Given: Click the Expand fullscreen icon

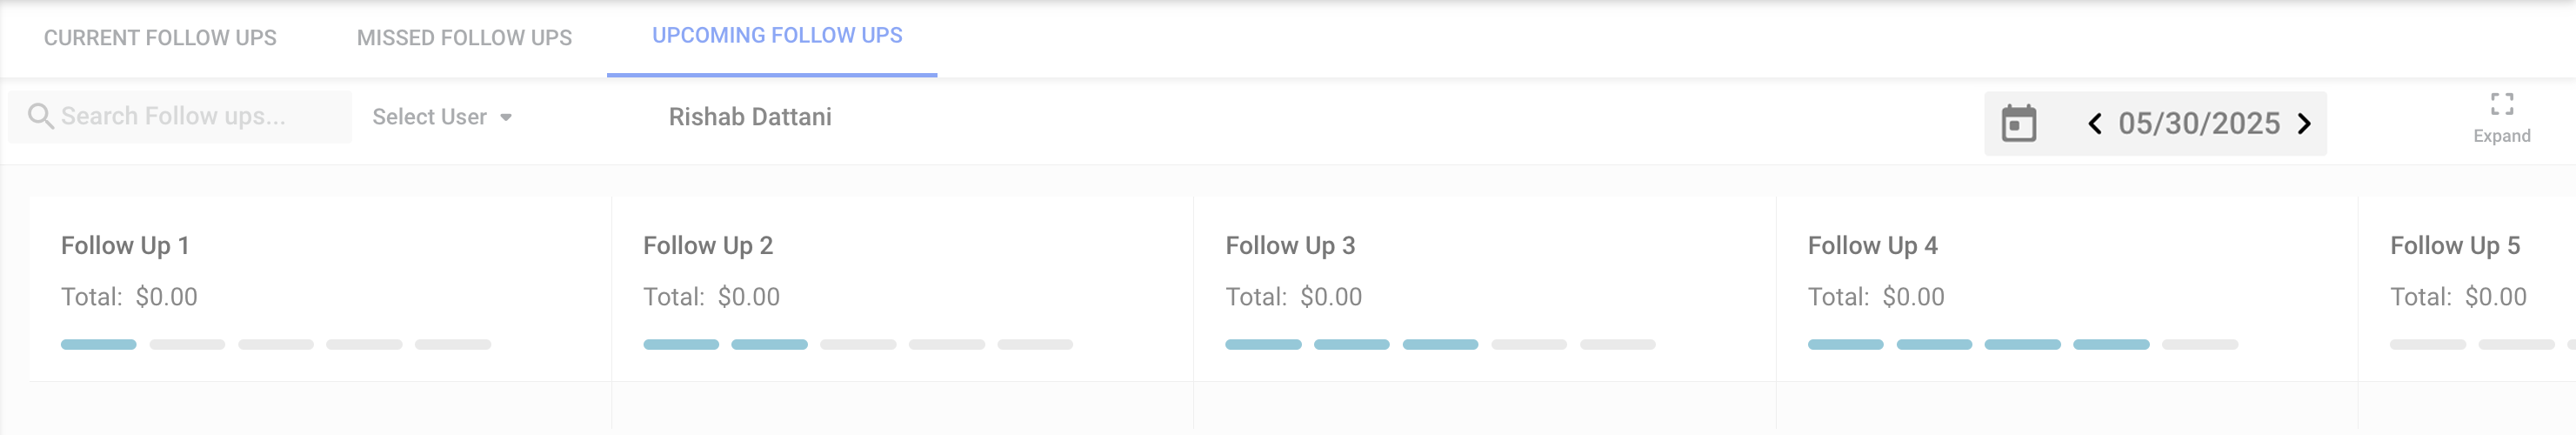Looking at the screenshot, I should pos(2501,105).
